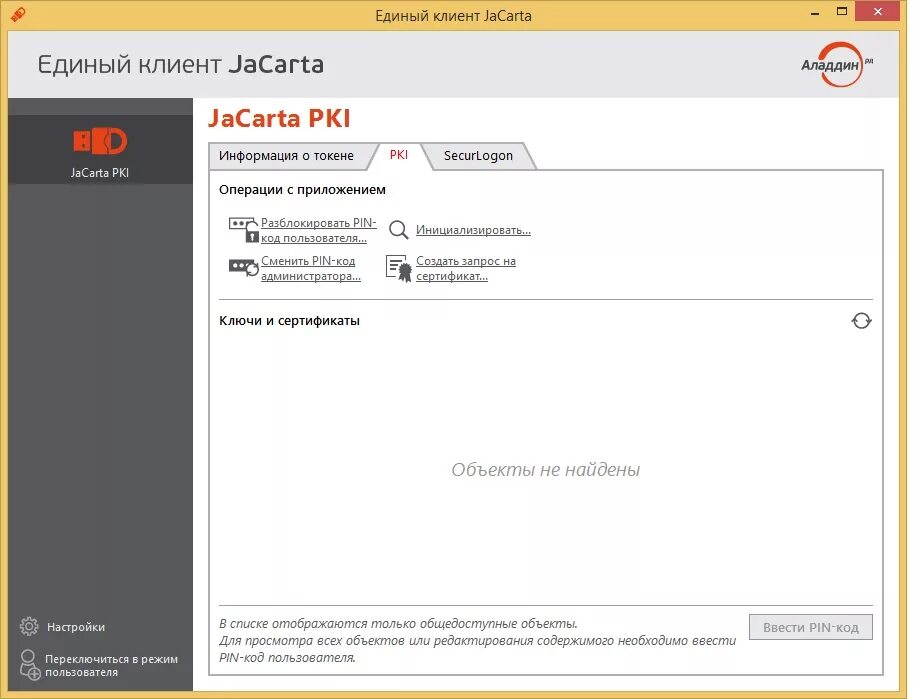The height and width of the screenshot is (699, 914).
Task: Click the Операции с приложением heading
Action: [x=302, y=189]
